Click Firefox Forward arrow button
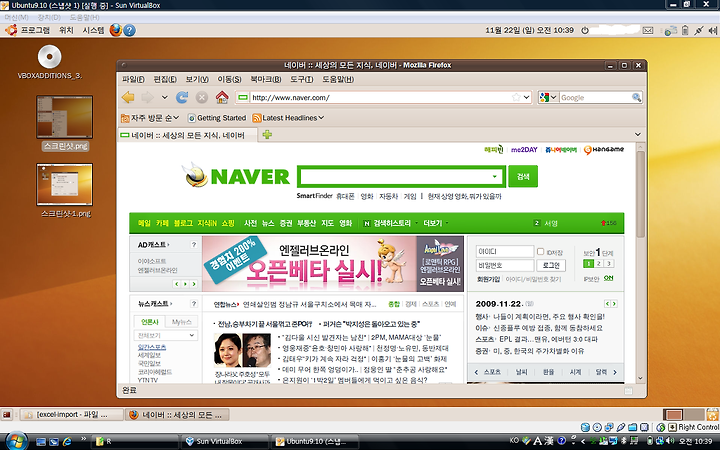The width and height of the screenshot is (720, 450). 147,97
